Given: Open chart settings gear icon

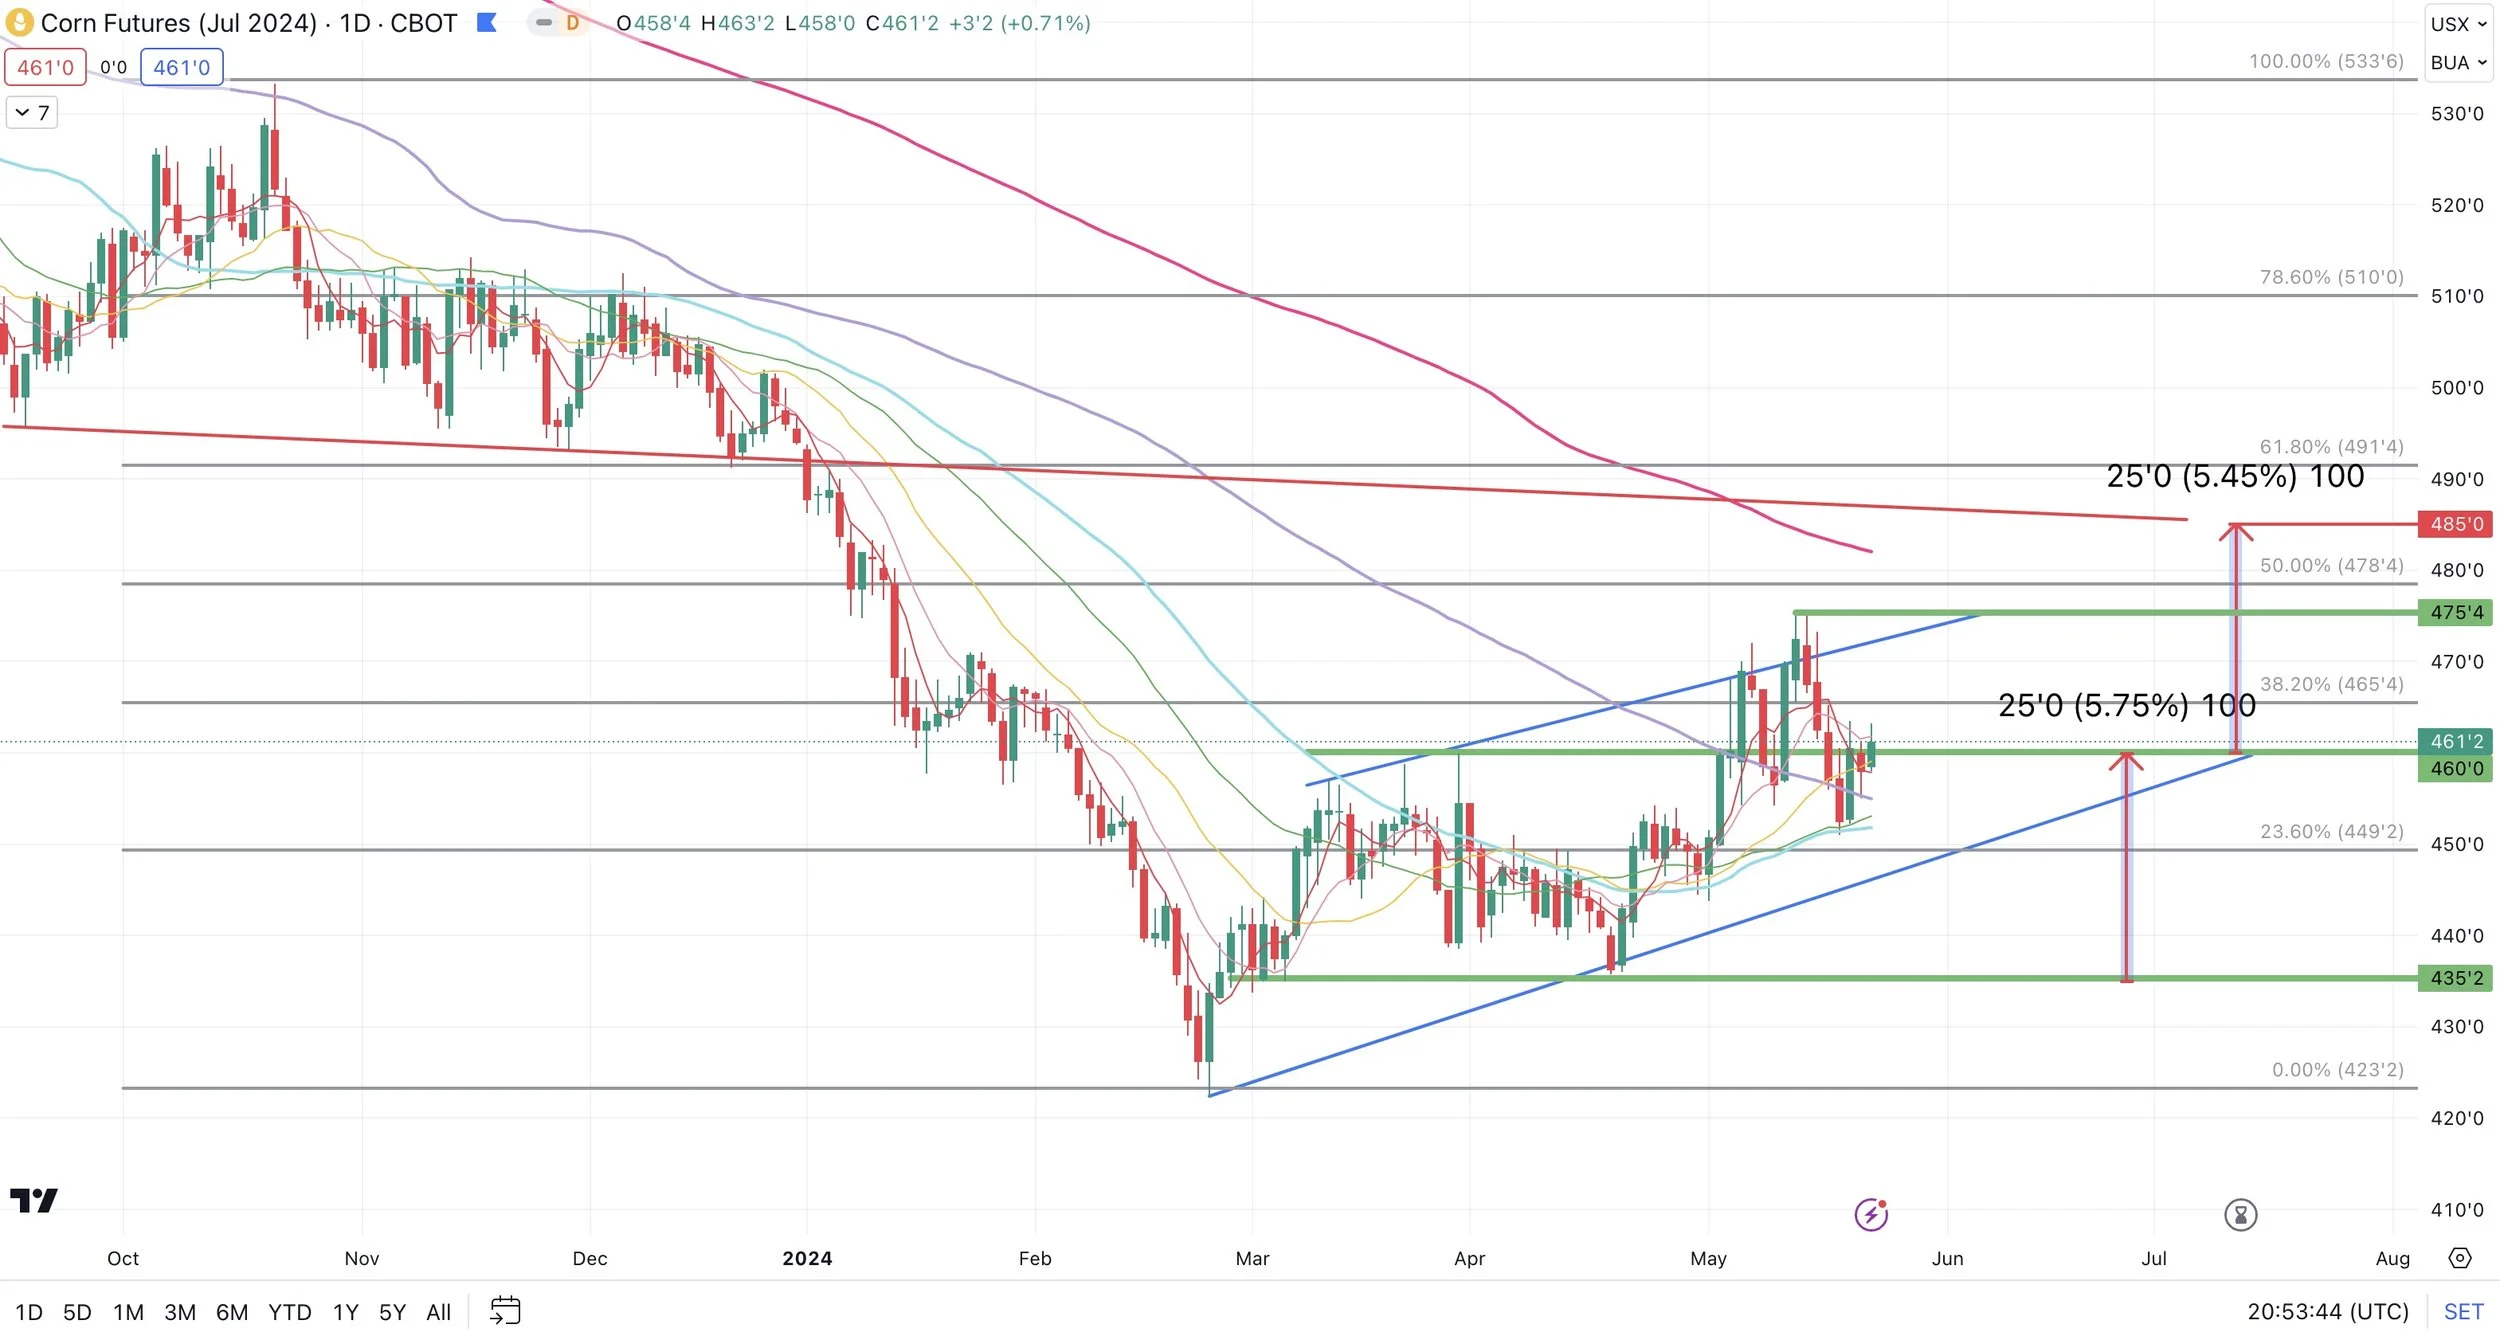Looking at the screenshot, I should [x=2460, y=1258].
